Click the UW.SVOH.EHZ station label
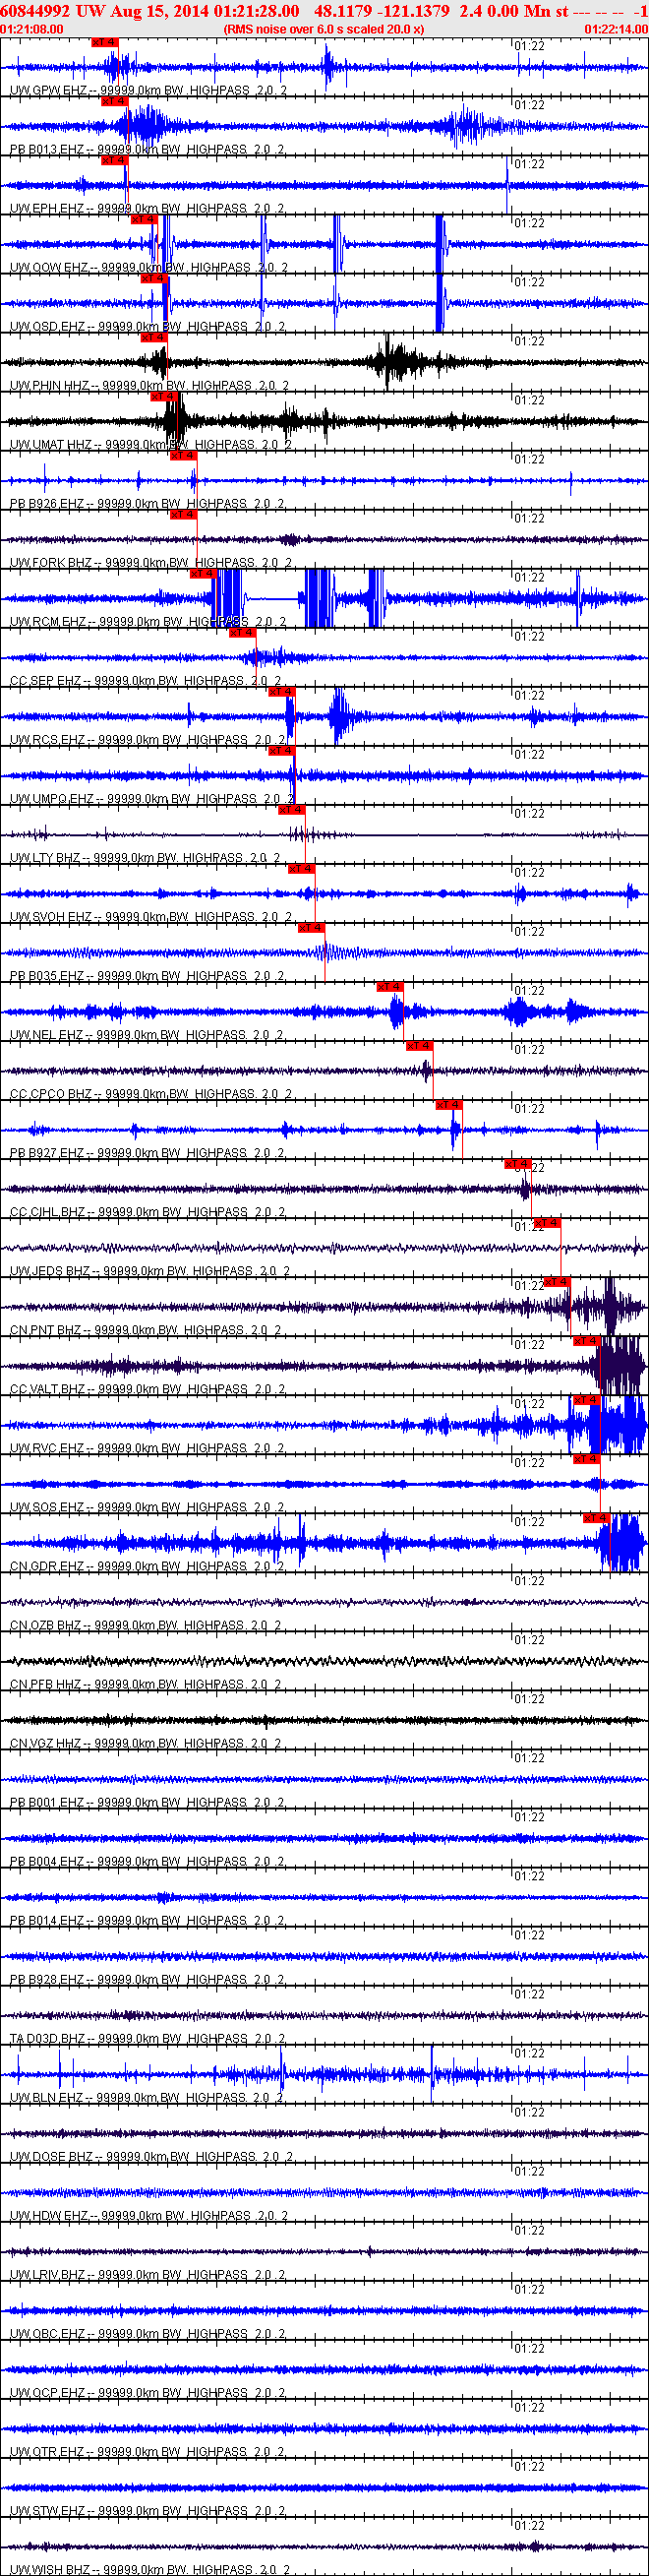 [51, 917]
